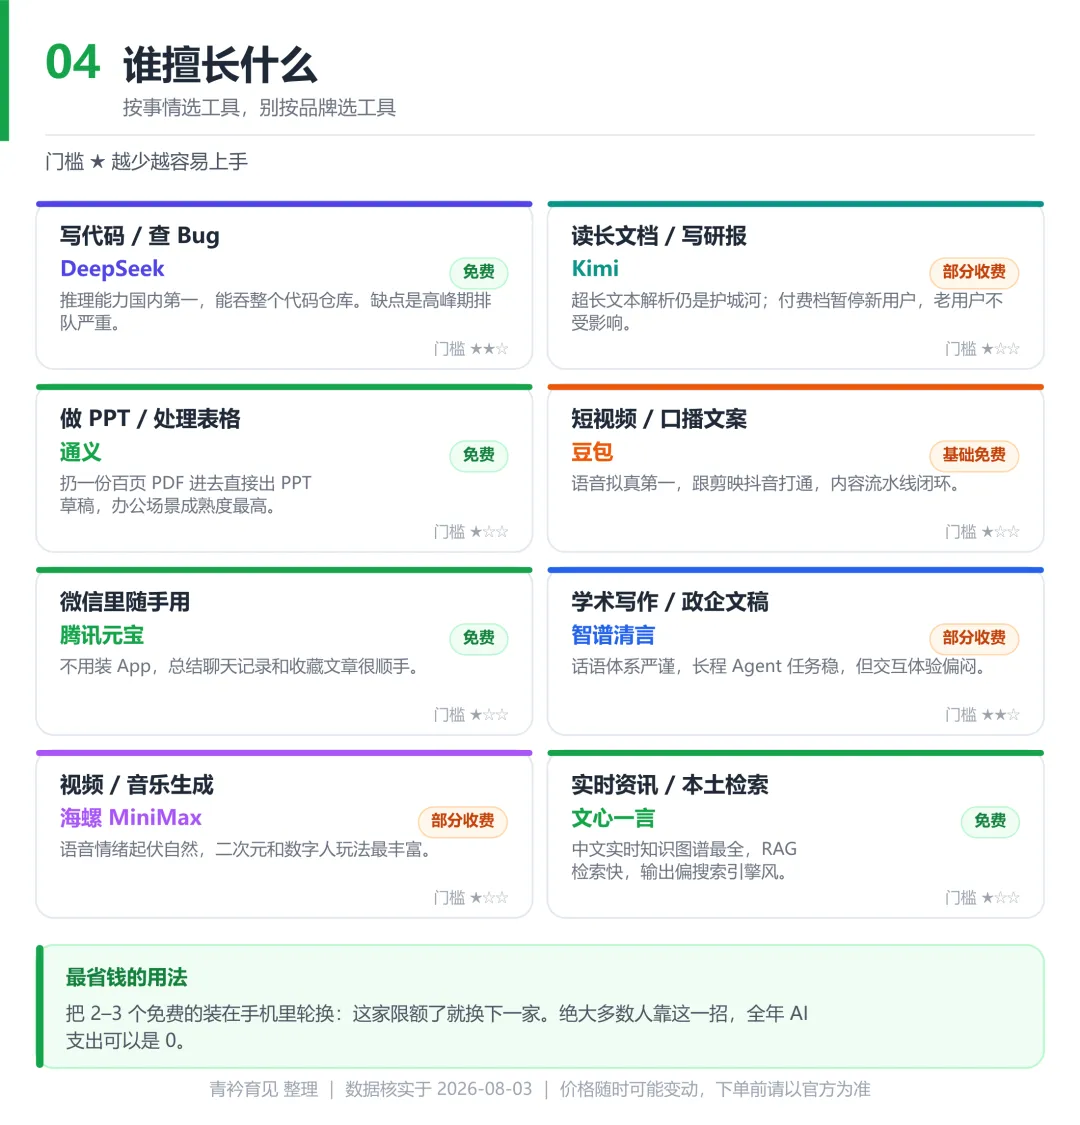This screenshot has height=1125, width=1080.
Task: Click the Kimi product name
Action: tap(595, 269)
